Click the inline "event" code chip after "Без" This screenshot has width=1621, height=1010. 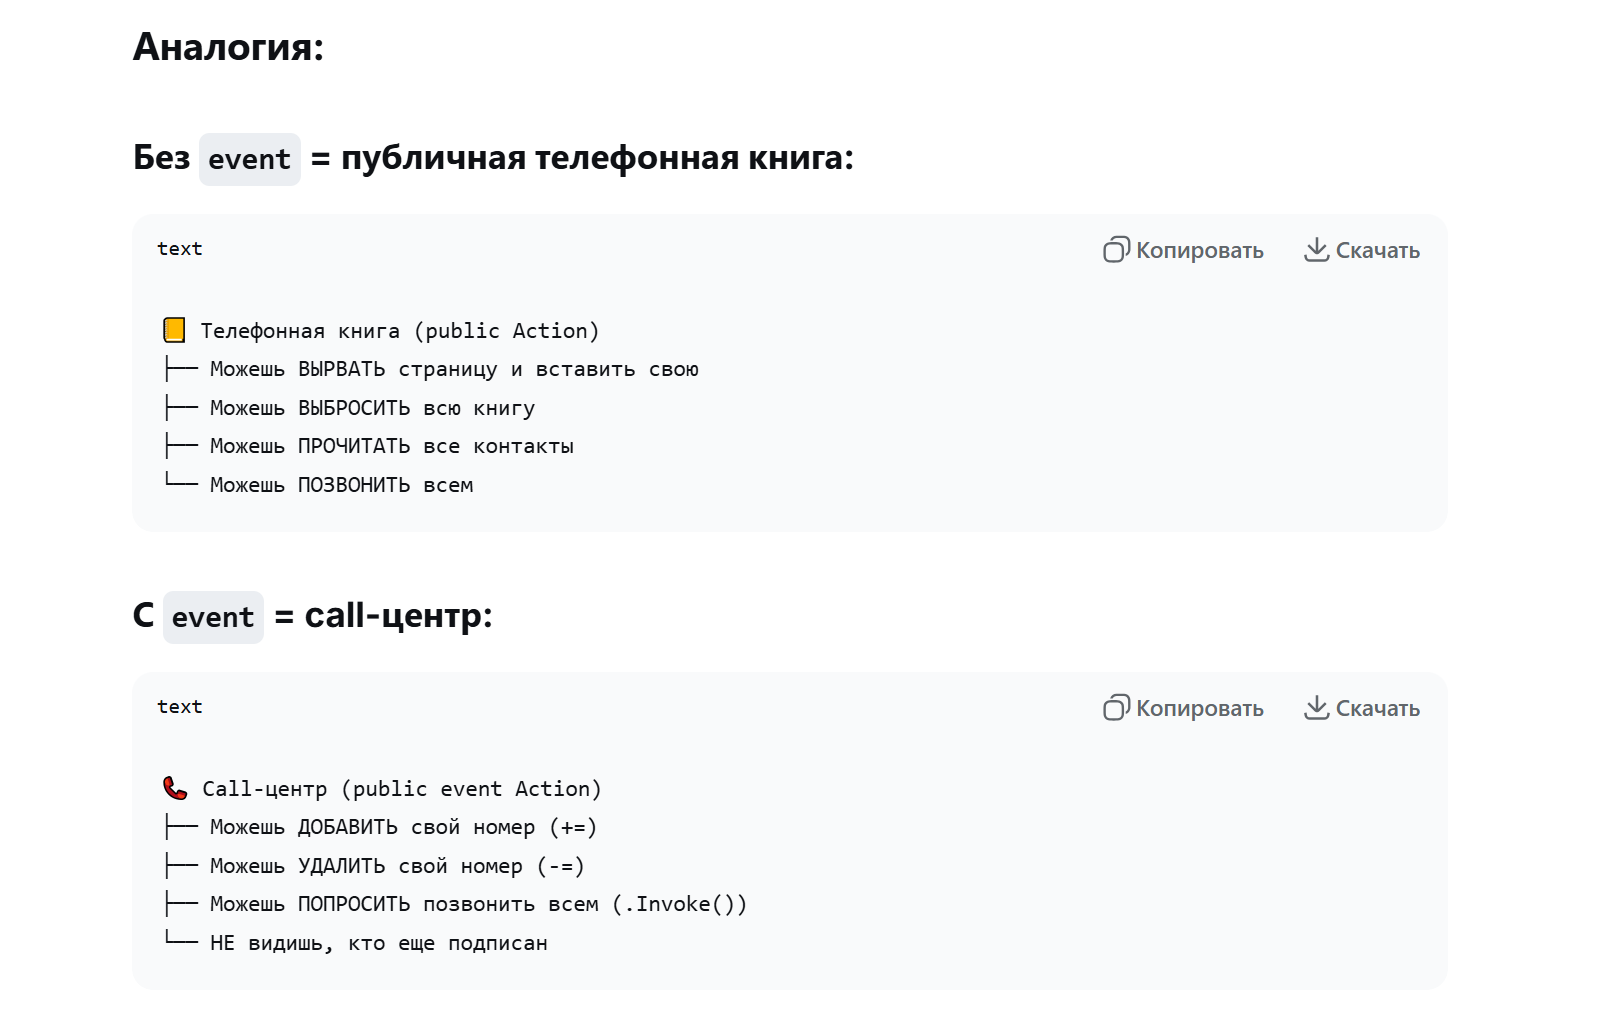coord(249,159)
